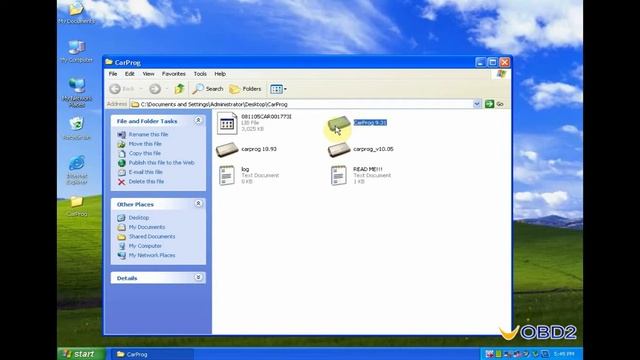Open the Back history dropdown arrow
The image size is (640, 360).
(141, 89)
